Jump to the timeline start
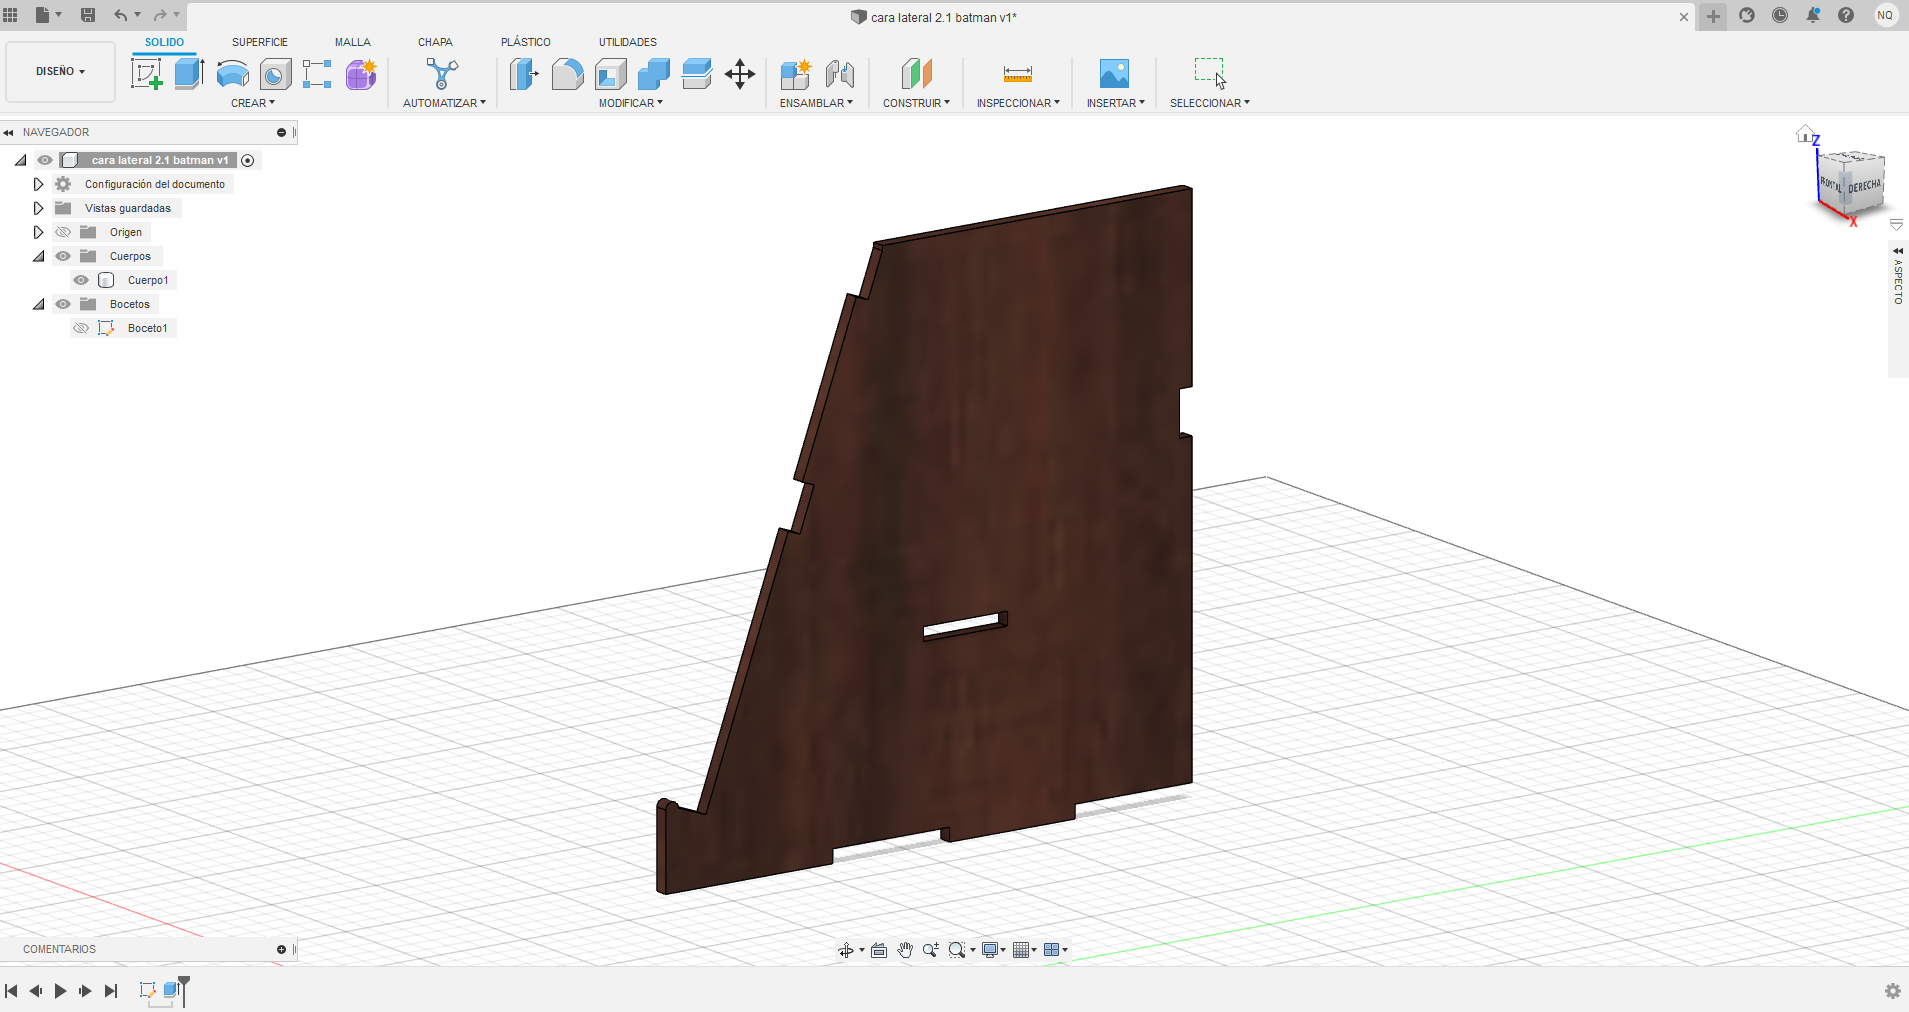Viewport: 1909px width, 1012px height. coord(11,991)
